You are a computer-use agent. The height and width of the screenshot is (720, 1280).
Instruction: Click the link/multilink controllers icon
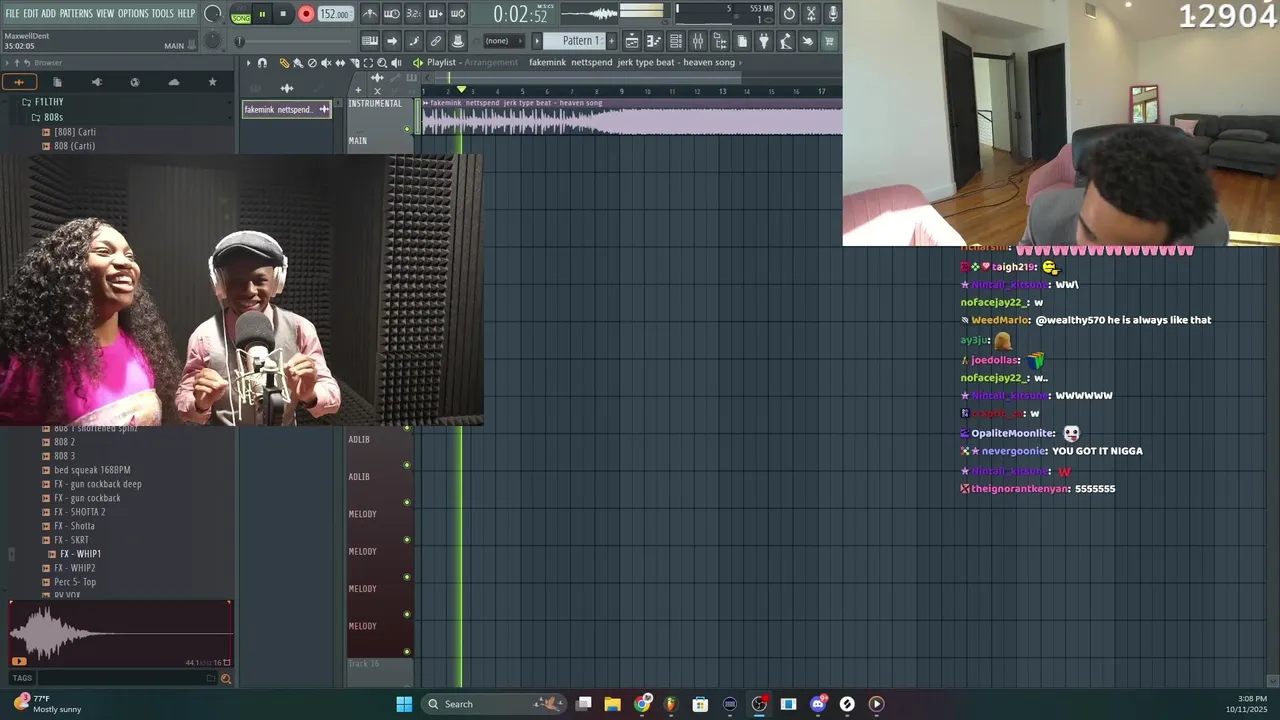pyautogui.click(x=435, y=41)
